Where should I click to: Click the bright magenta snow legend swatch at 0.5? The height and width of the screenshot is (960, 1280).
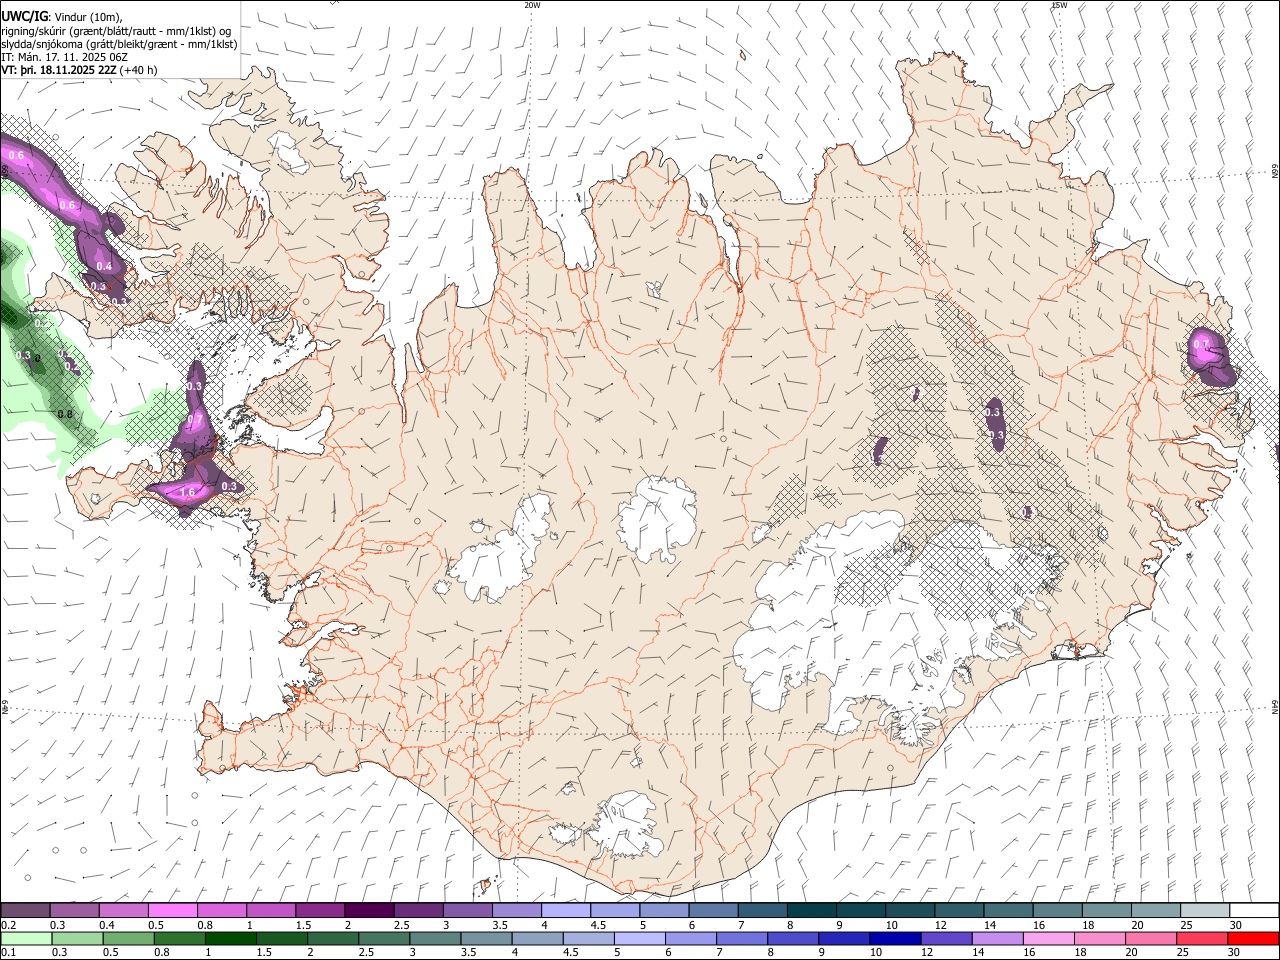[x=172, y=910]
